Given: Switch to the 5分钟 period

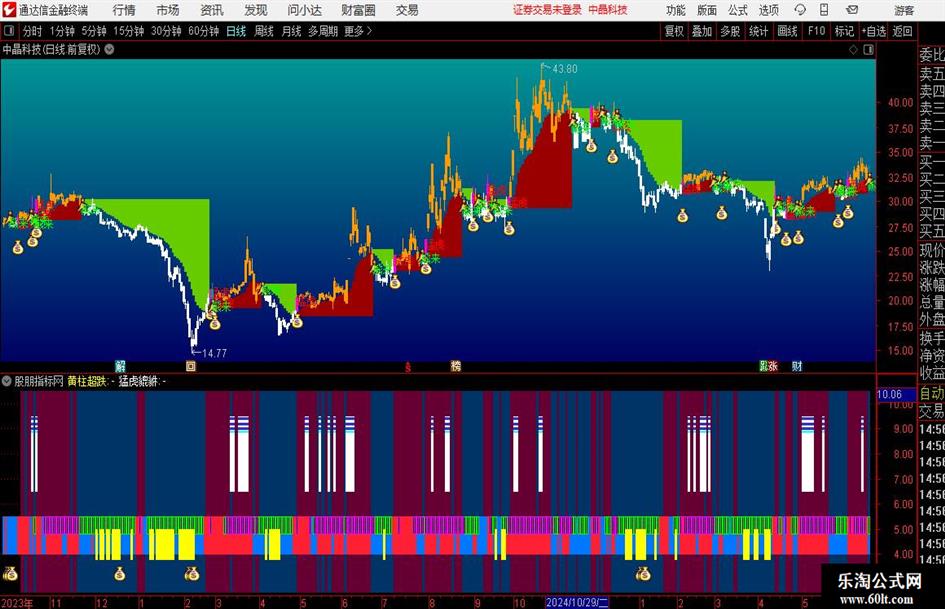Looking at the screenshot, I should click(94, 31).
